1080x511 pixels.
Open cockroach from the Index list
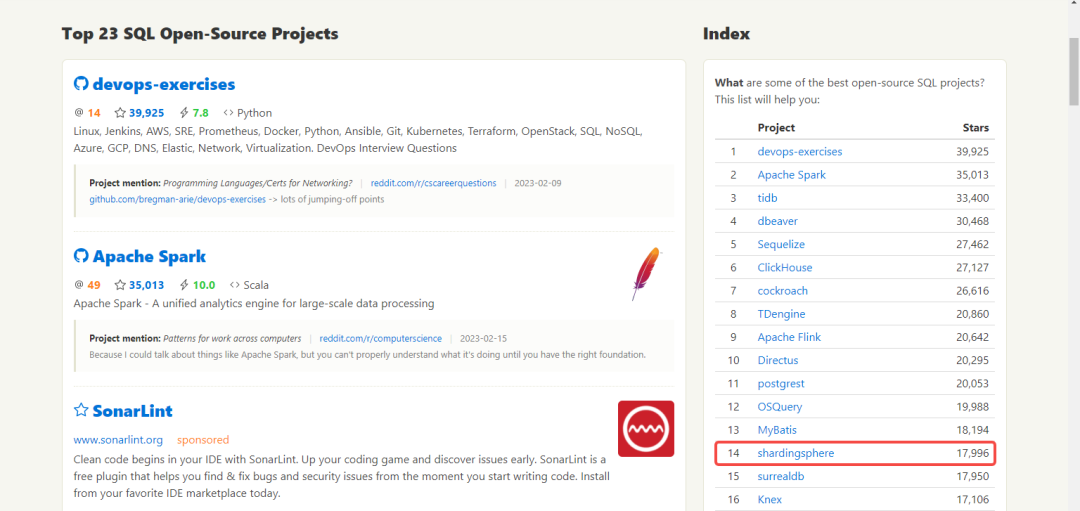782,291
